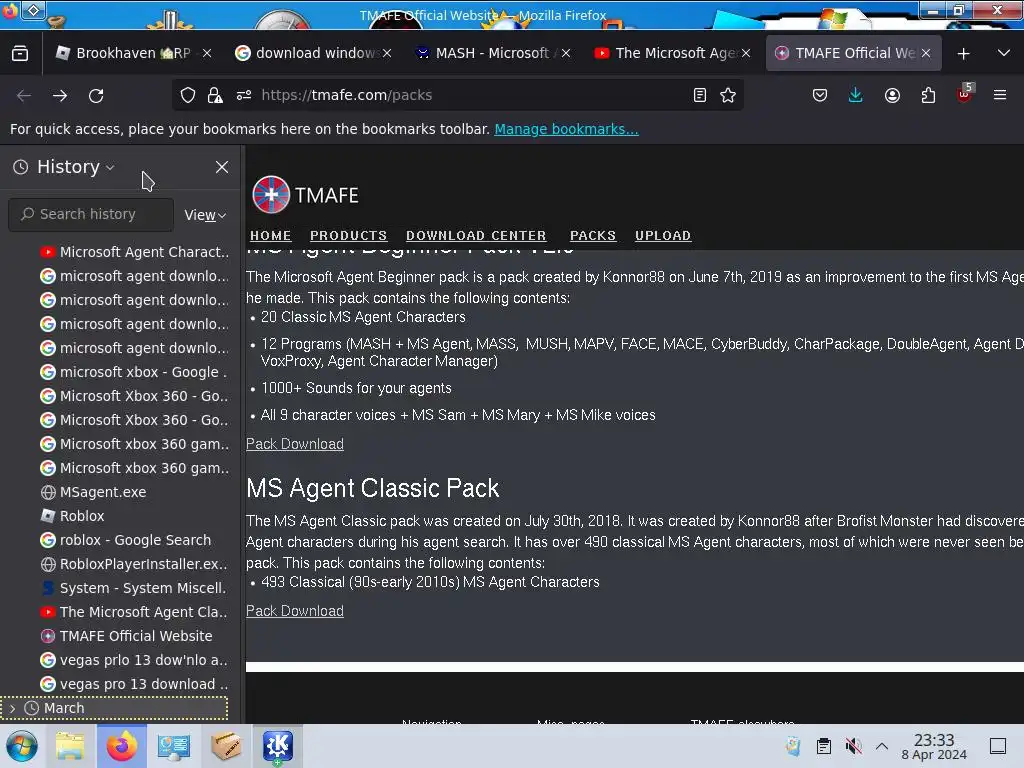Open the uBlock Origin extension icon
Image resolution: width=1024 pixels, height=768 pixels.
coord(965,95)
